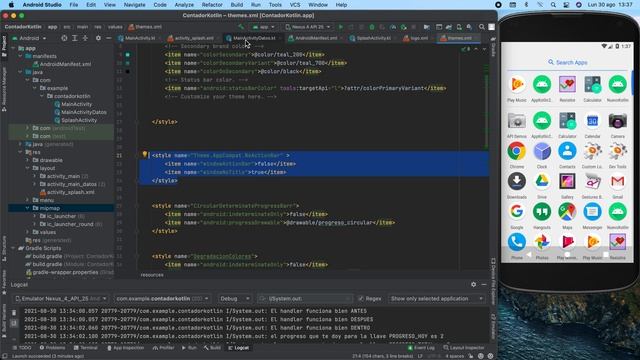This screenshot has height=360, width=640.
Task: Click Collapse All icon in Project panel
Action: 85,38
